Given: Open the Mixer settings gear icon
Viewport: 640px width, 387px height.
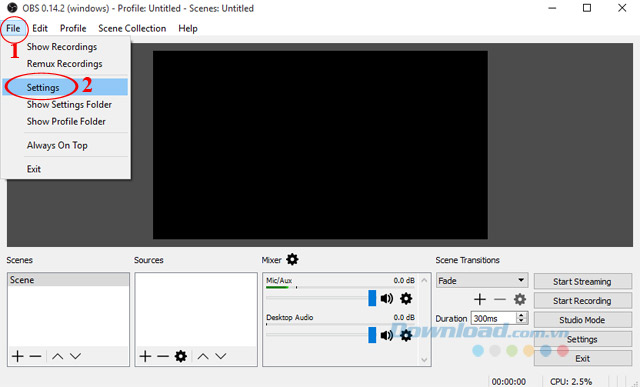Looking at the screenshot, I should [292, 260].
